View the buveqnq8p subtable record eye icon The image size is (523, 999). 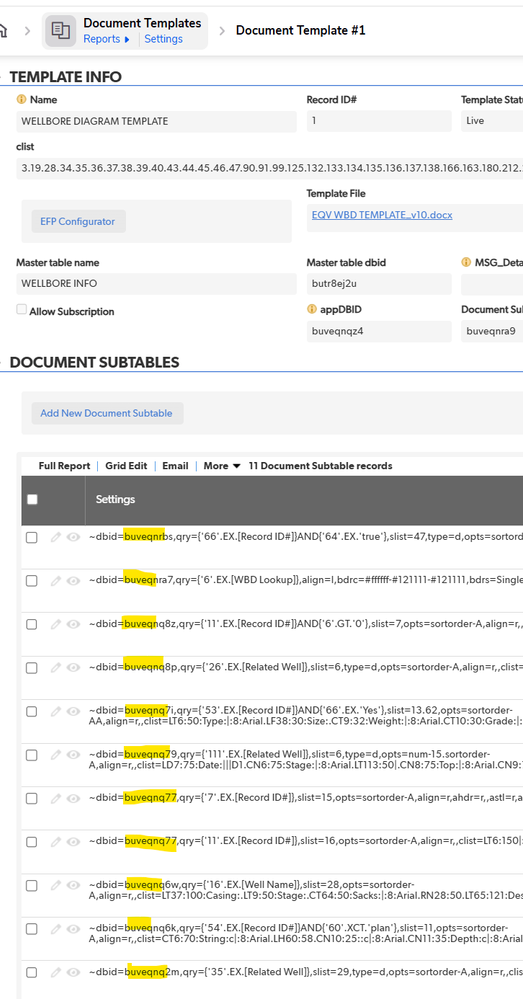tap(73, 667)
